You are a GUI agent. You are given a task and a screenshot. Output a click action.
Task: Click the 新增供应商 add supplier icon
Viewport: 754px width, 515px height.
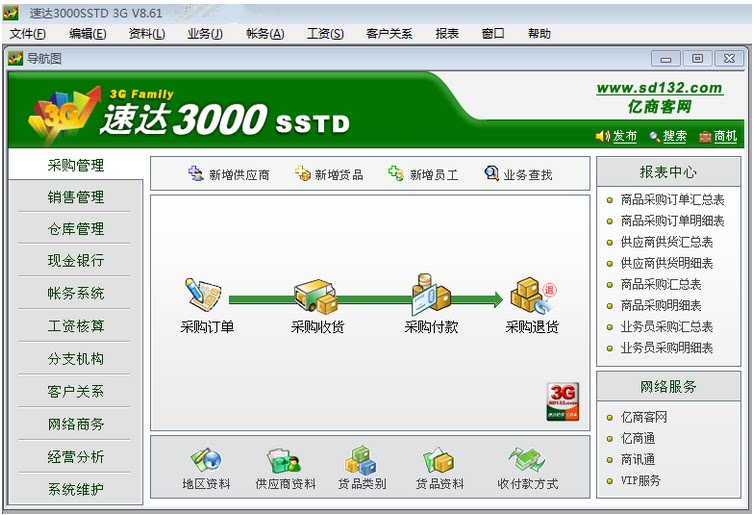pyautogui.click(x=196, y=174)
